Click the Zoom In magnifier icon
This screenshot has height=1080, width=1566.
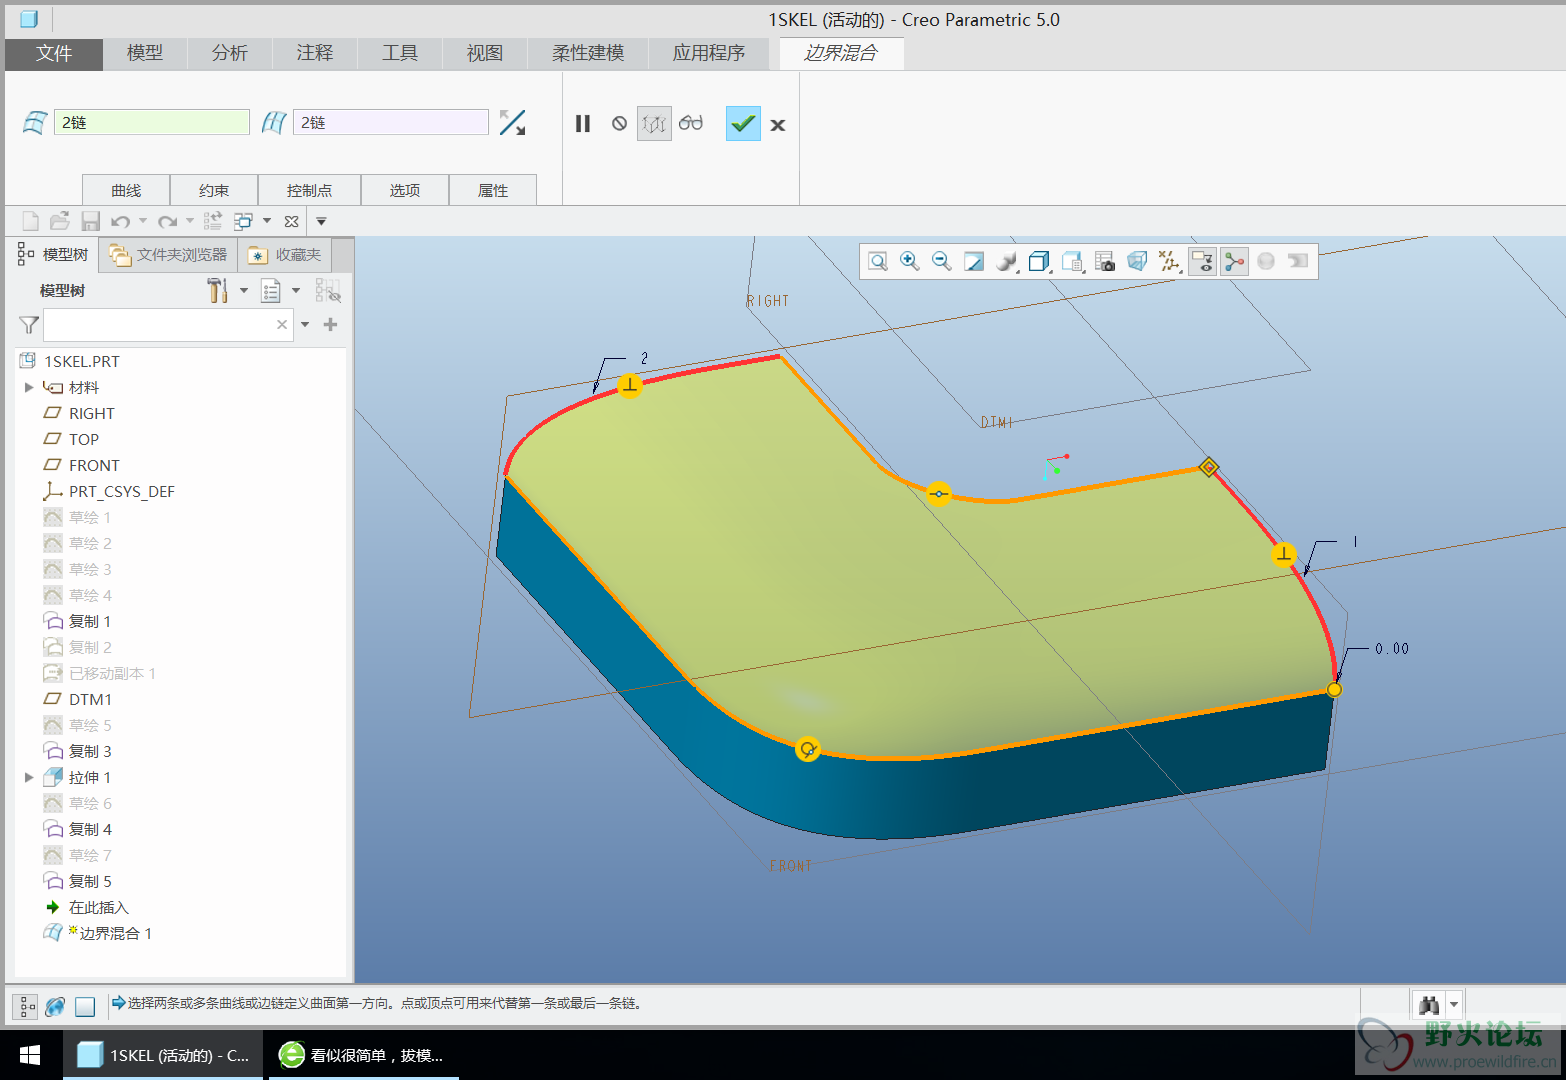pos(909,262)
